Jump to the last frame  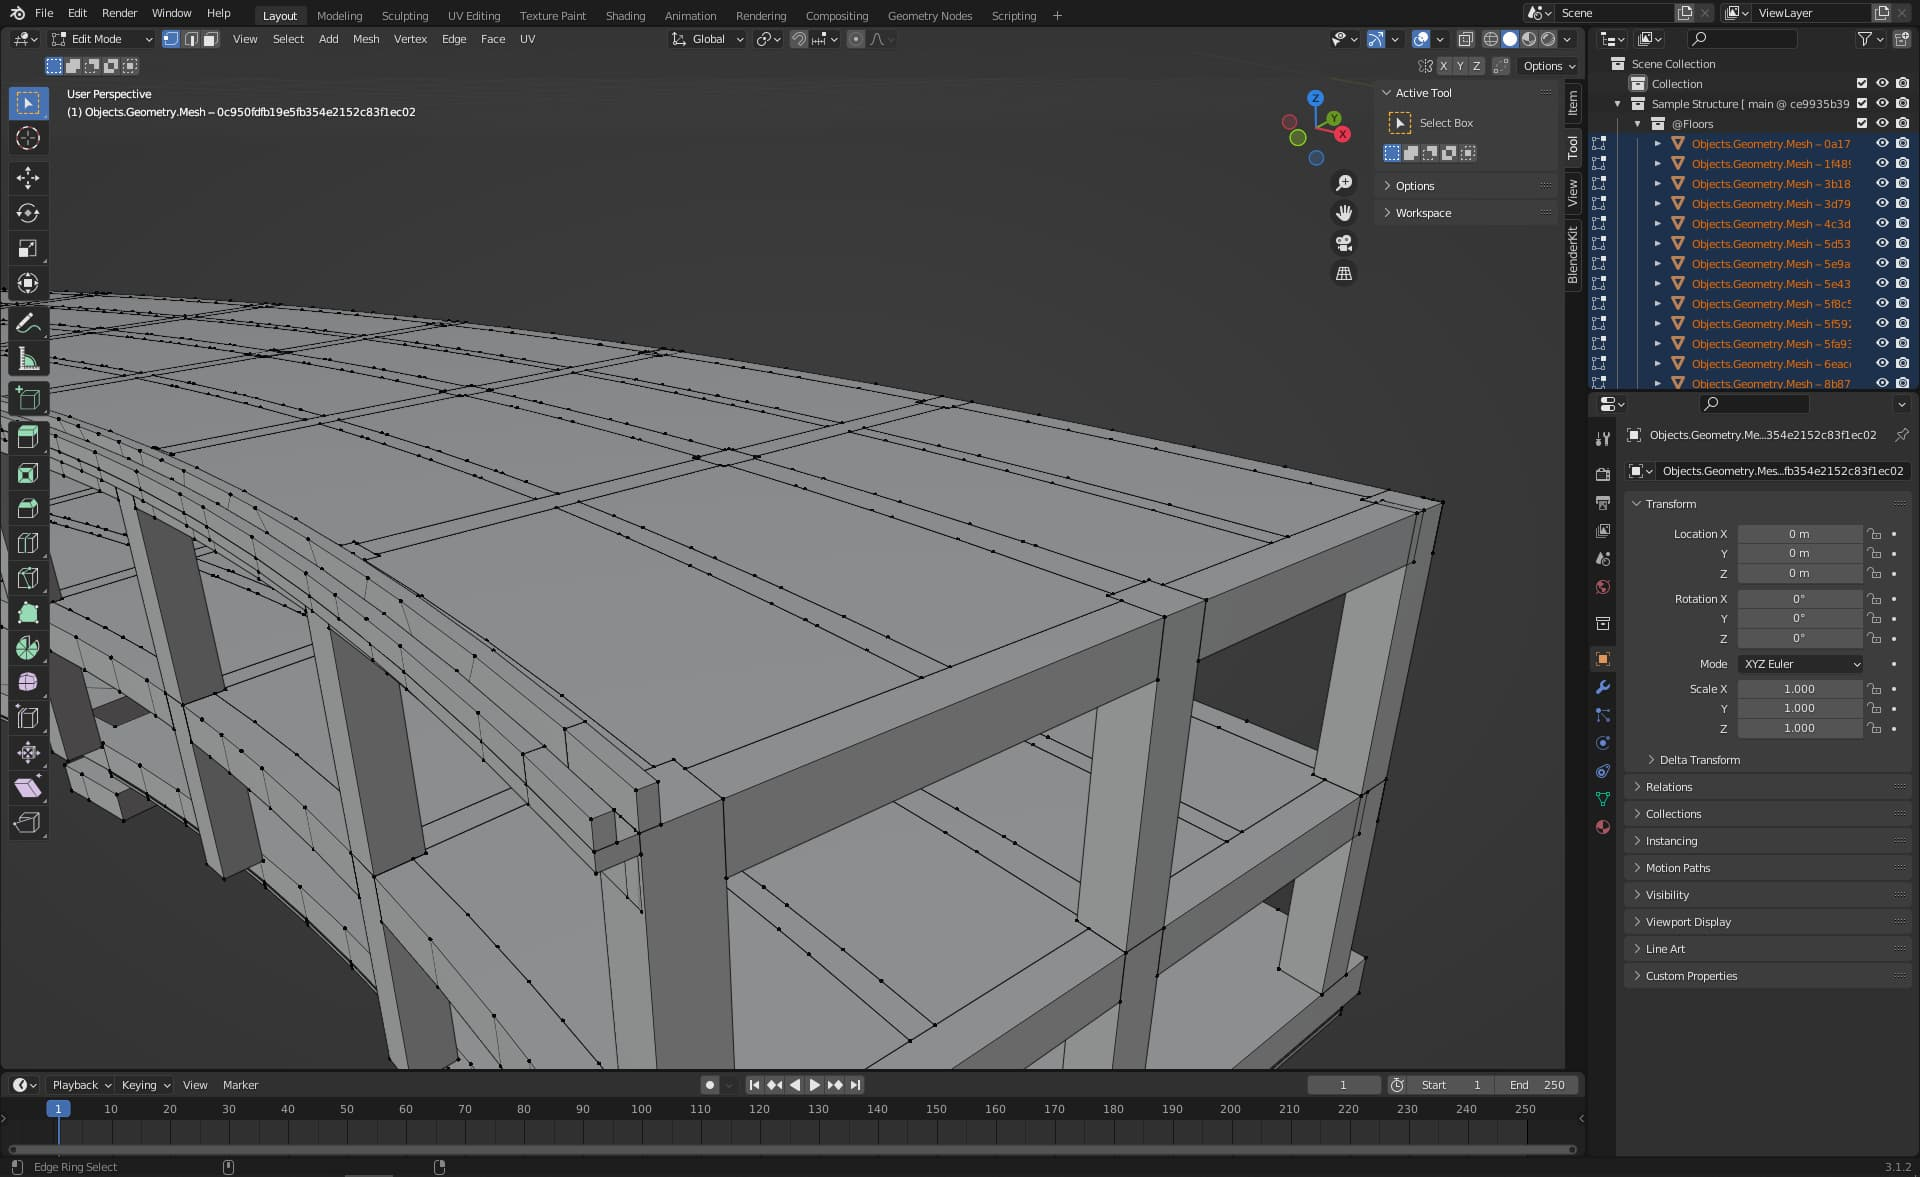tap(855, 1085)
